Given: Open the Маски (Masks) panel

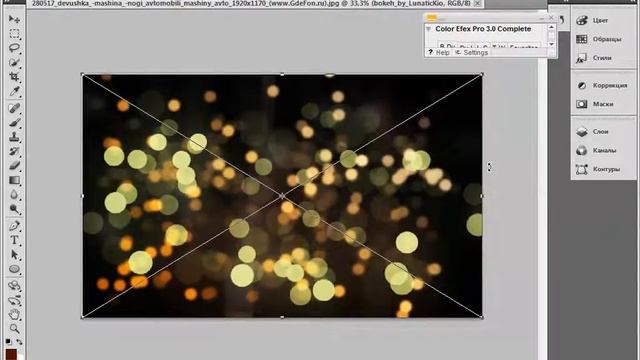Looking at the screenshot, I should pos(602,104).
